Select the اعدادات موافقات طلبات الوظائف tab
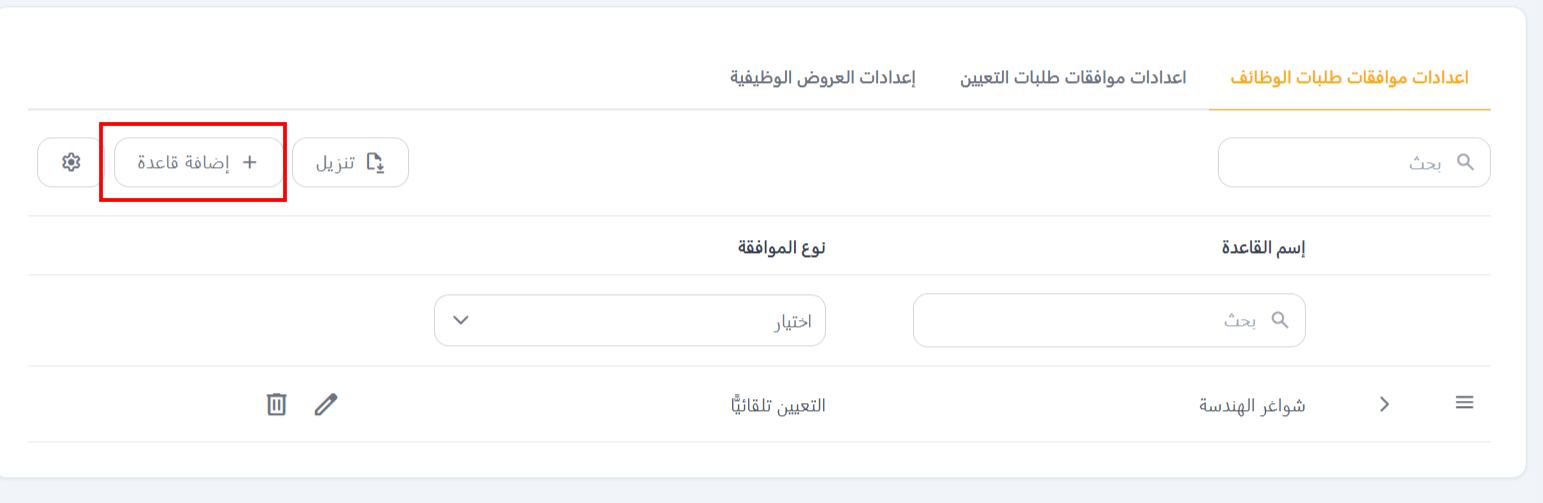The width and height of the screenshot is (1543, 503). 1349,78
